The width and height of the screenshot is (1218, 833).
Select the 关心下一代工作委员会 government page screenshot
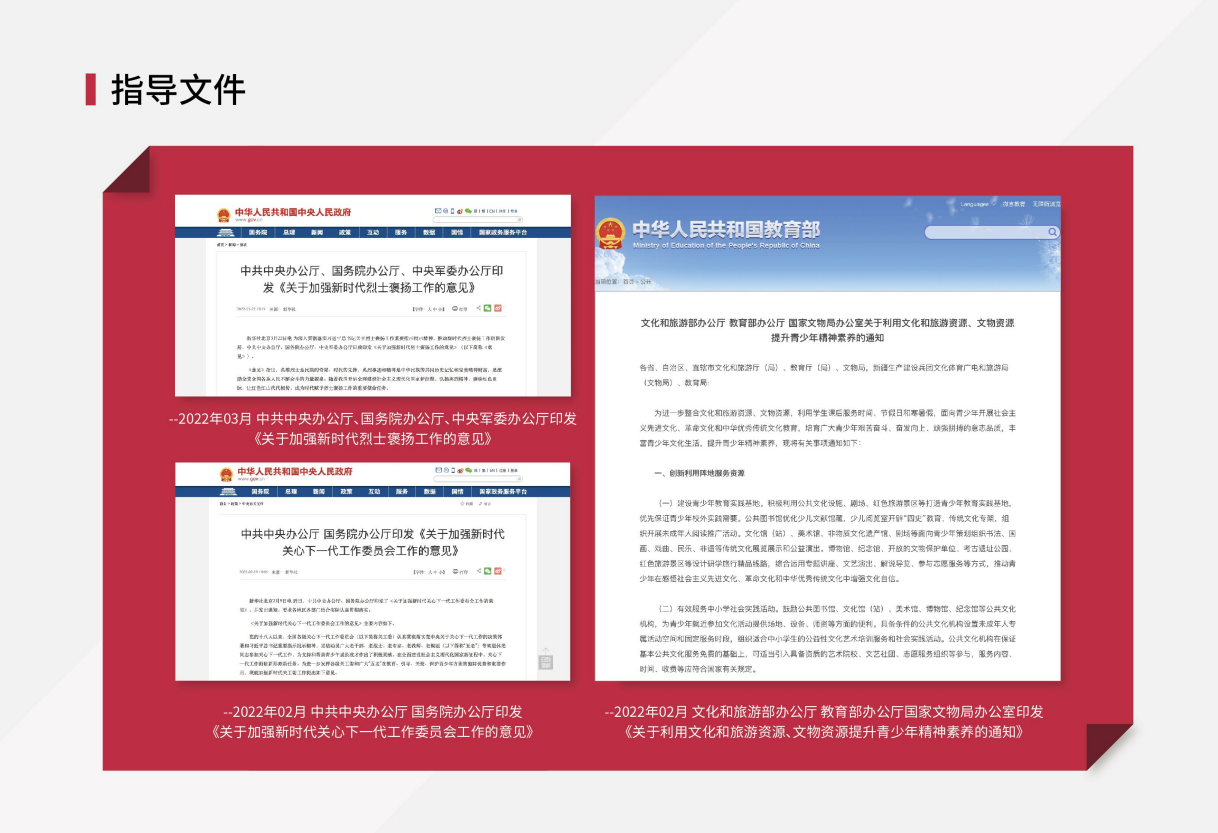click(x=373, y=571)
